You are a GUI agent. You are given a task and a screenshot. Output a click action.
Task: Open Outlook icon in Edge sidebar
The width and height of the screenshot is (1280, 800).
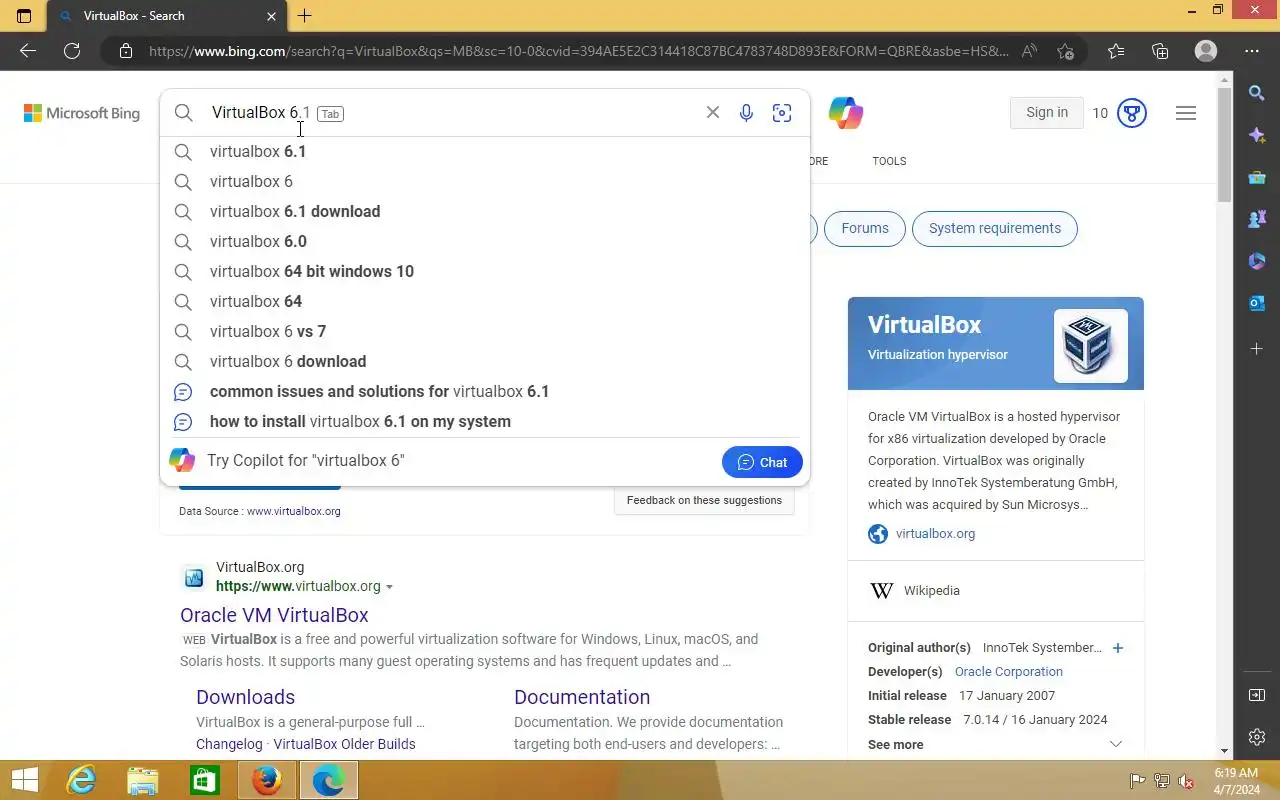pos(1257,303)
